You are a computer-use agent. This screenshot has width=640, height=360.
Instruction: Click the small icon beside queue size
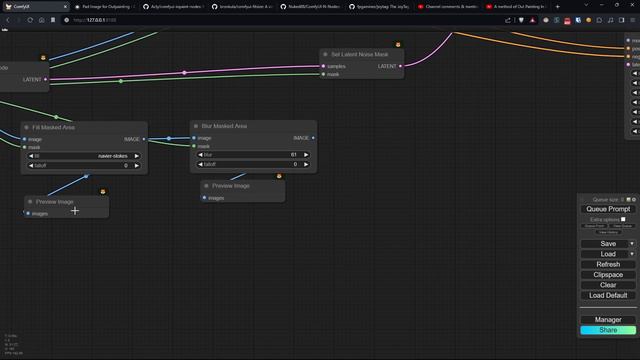coord(629,200)
